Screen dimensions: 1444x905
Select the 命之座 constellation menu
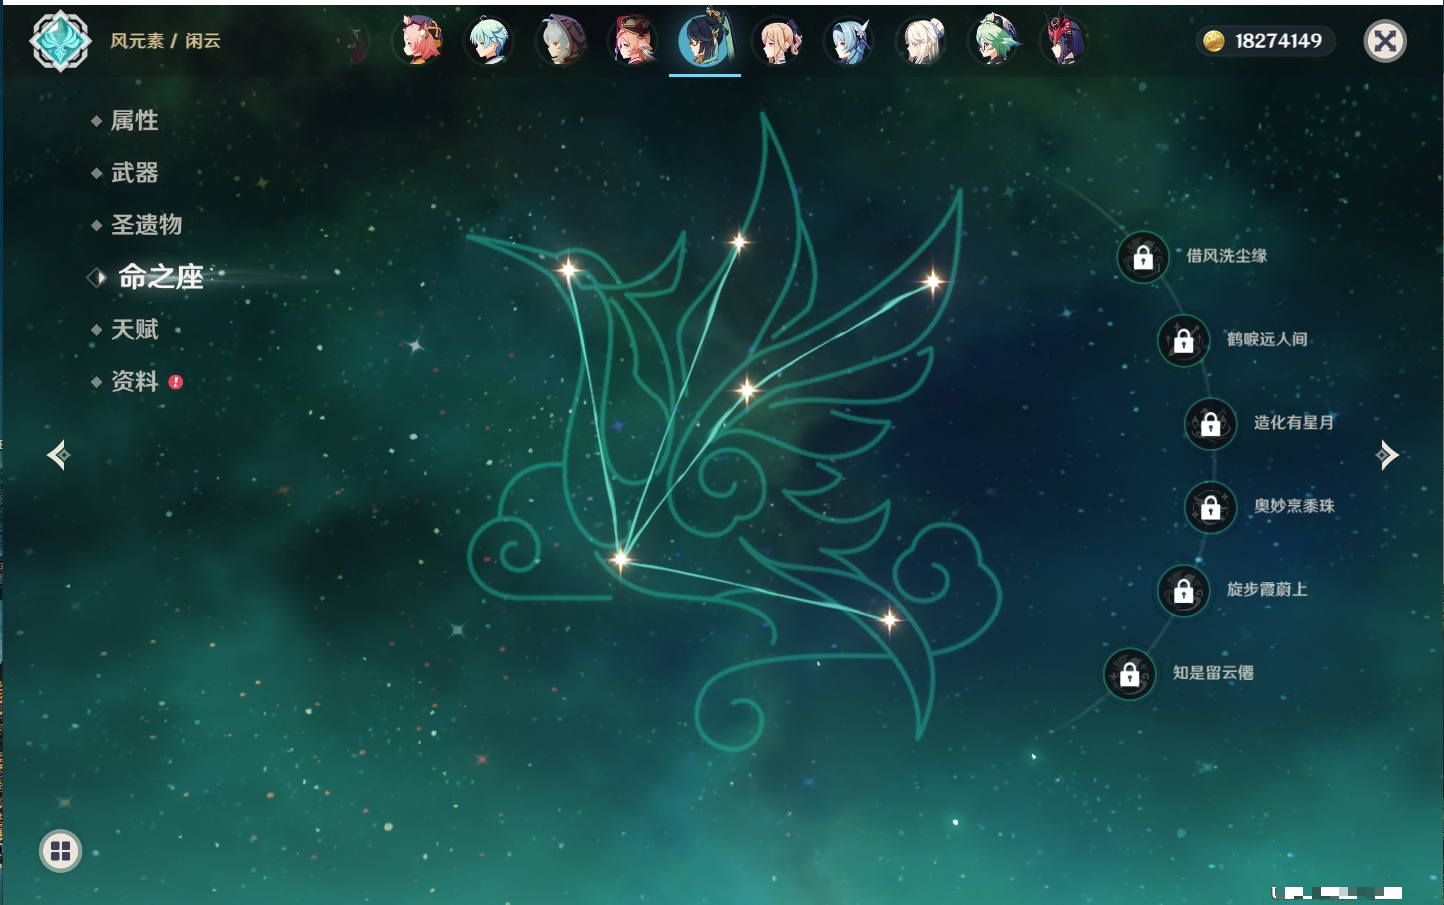pyautogui.click(x=160, y=277)
